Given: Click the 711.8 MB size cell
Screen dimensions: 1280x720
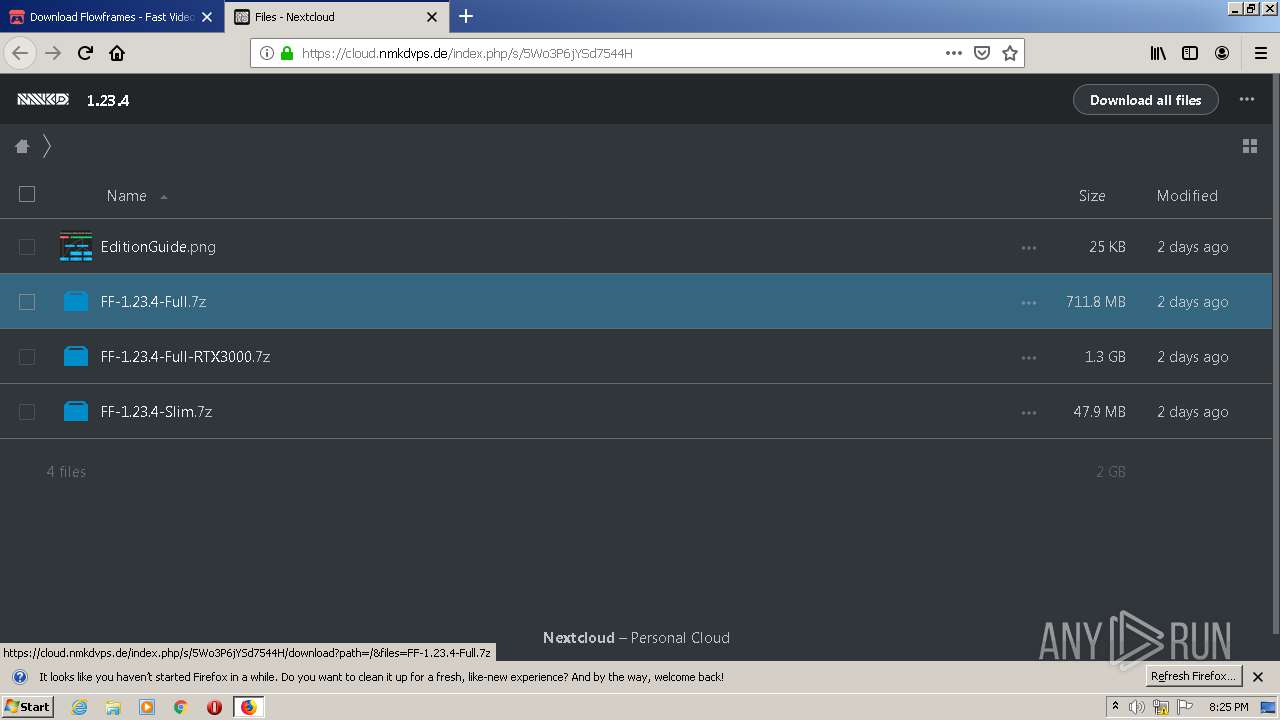Looking at the screenshot, I should pos(1096,302).
